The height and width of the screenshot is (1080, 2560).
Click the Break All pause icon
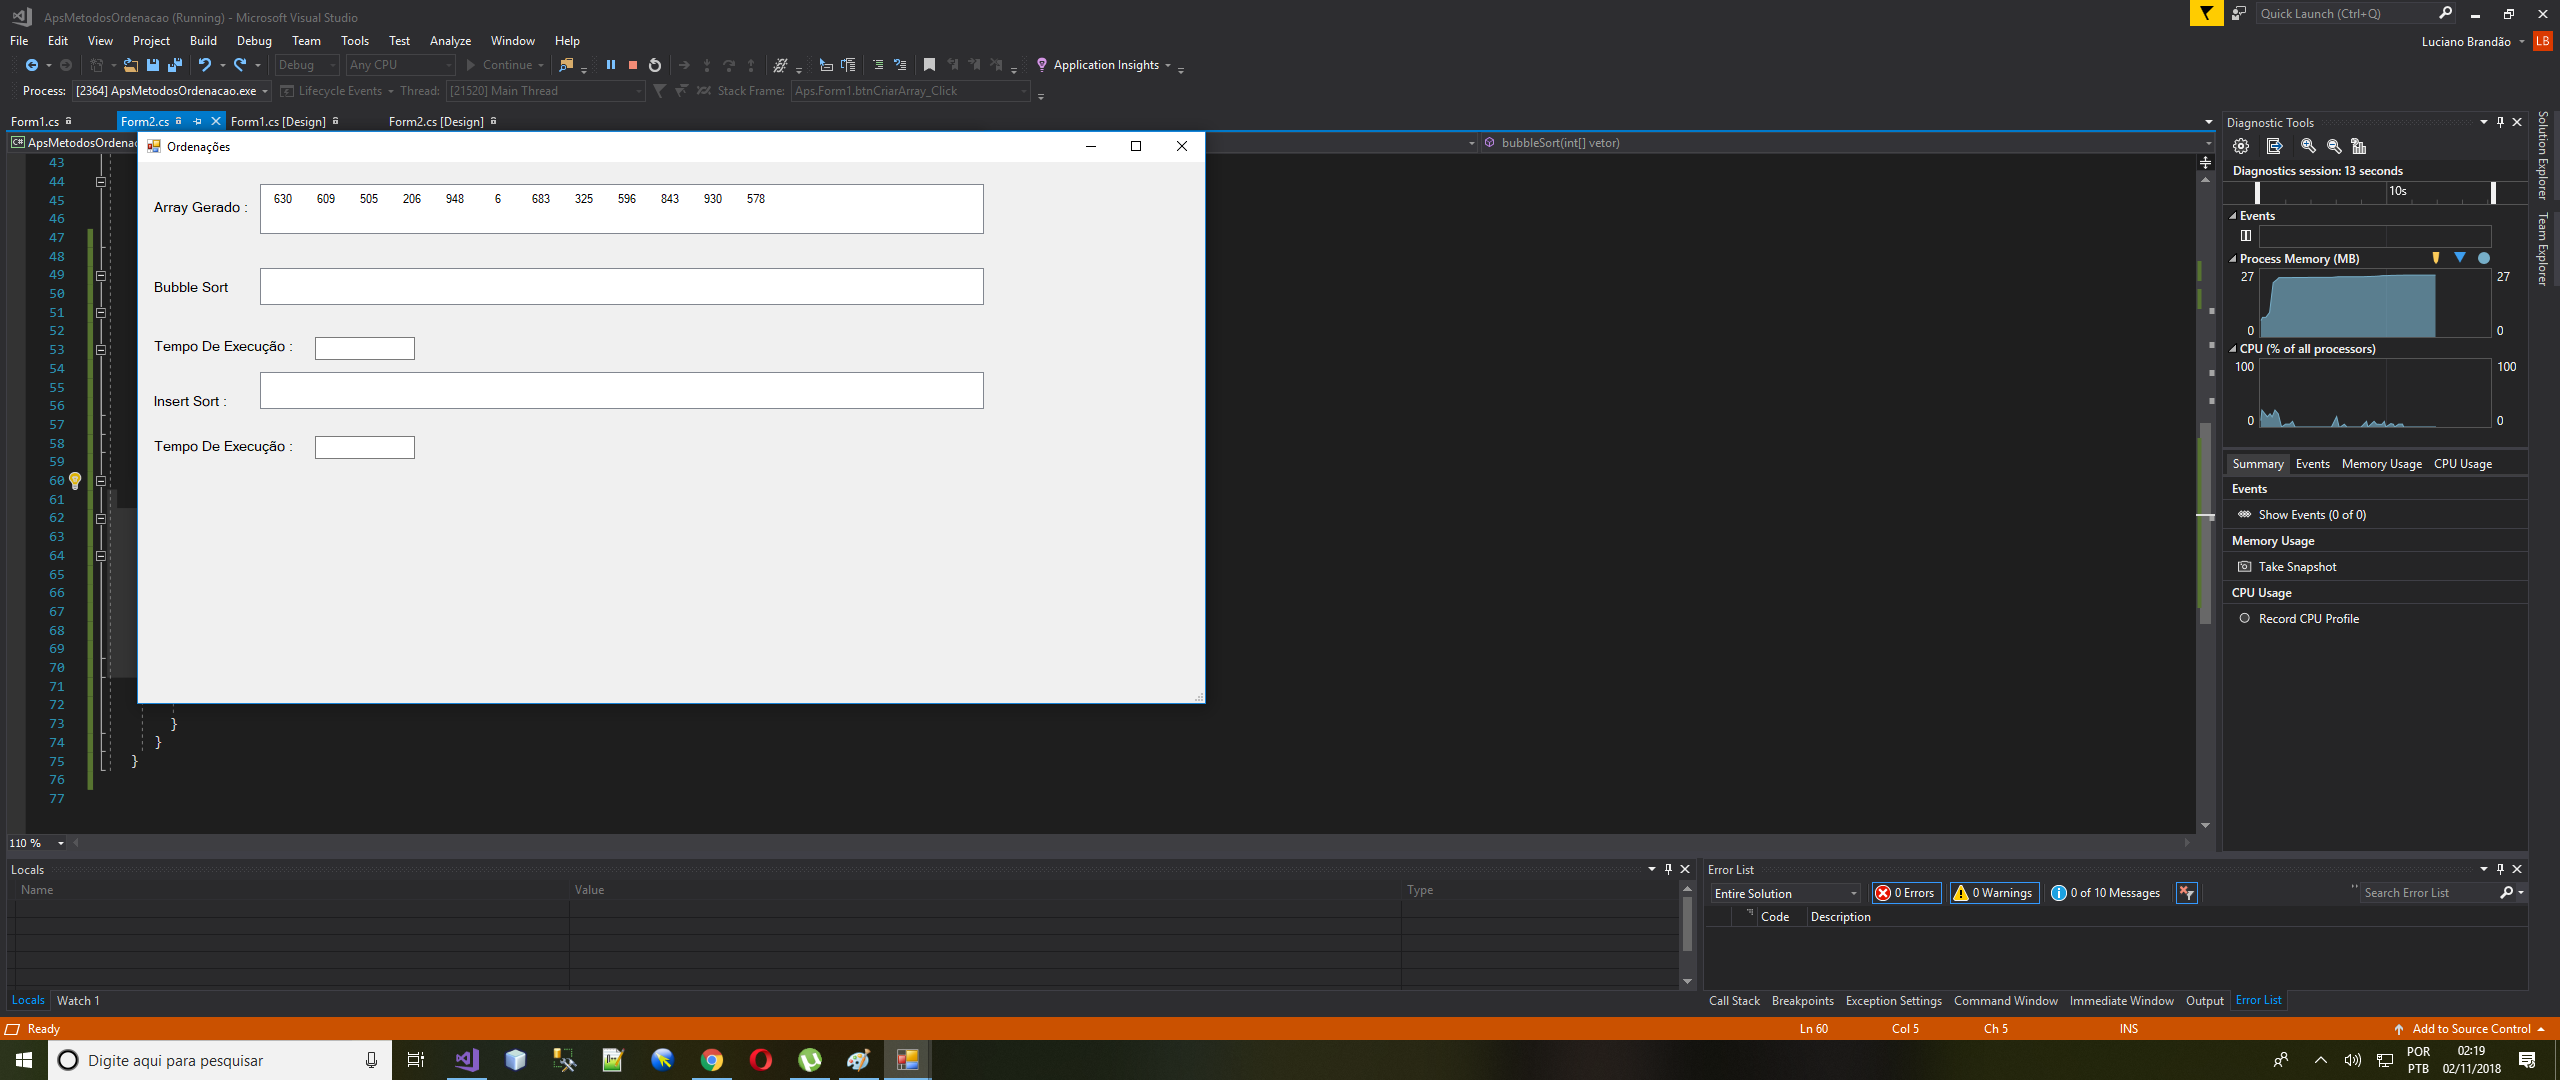tap(610, 65)
